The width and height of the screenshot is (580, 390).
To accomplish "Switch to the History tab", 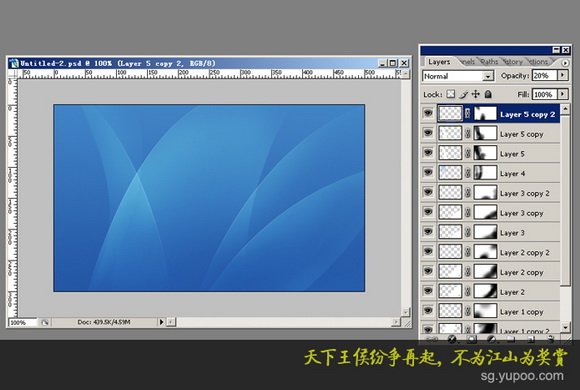I will point(513,62).
